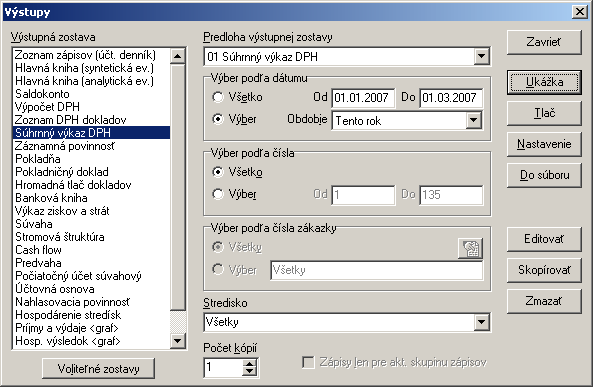593x387 pixels.
Task: Close the Výstupy dialog window
Action: [x=580, y=12]
